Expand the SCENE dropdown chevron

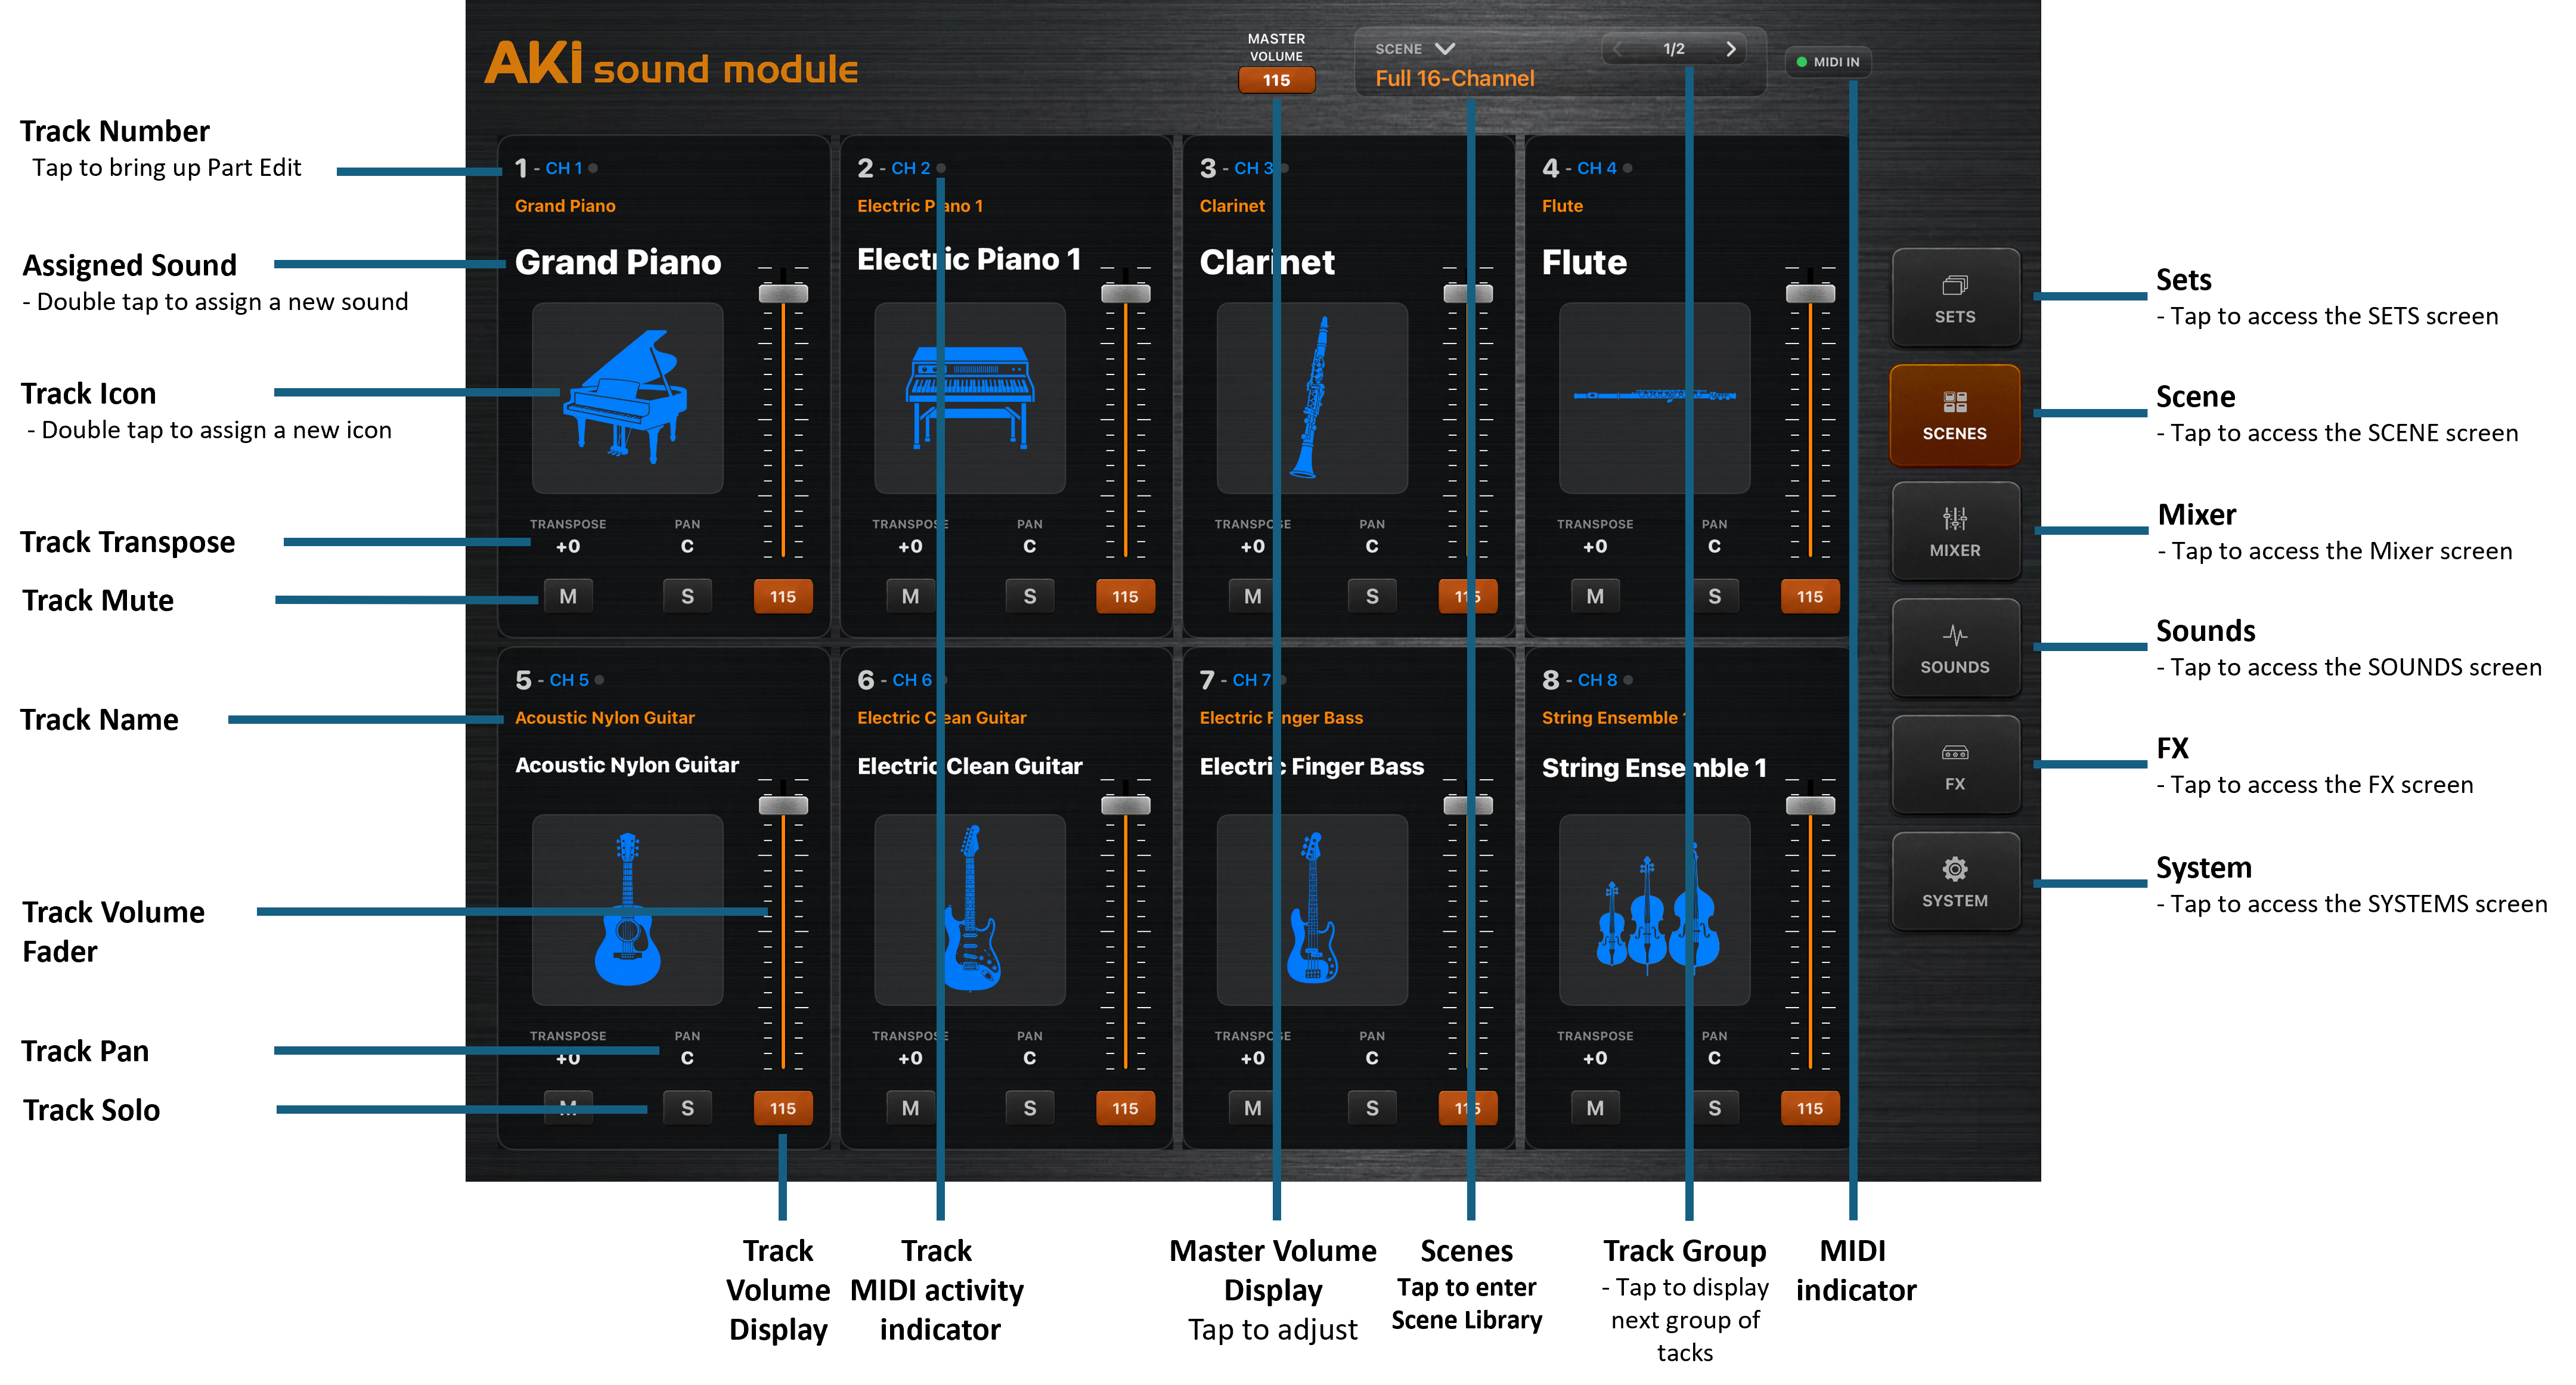[x=1444, y=48]
